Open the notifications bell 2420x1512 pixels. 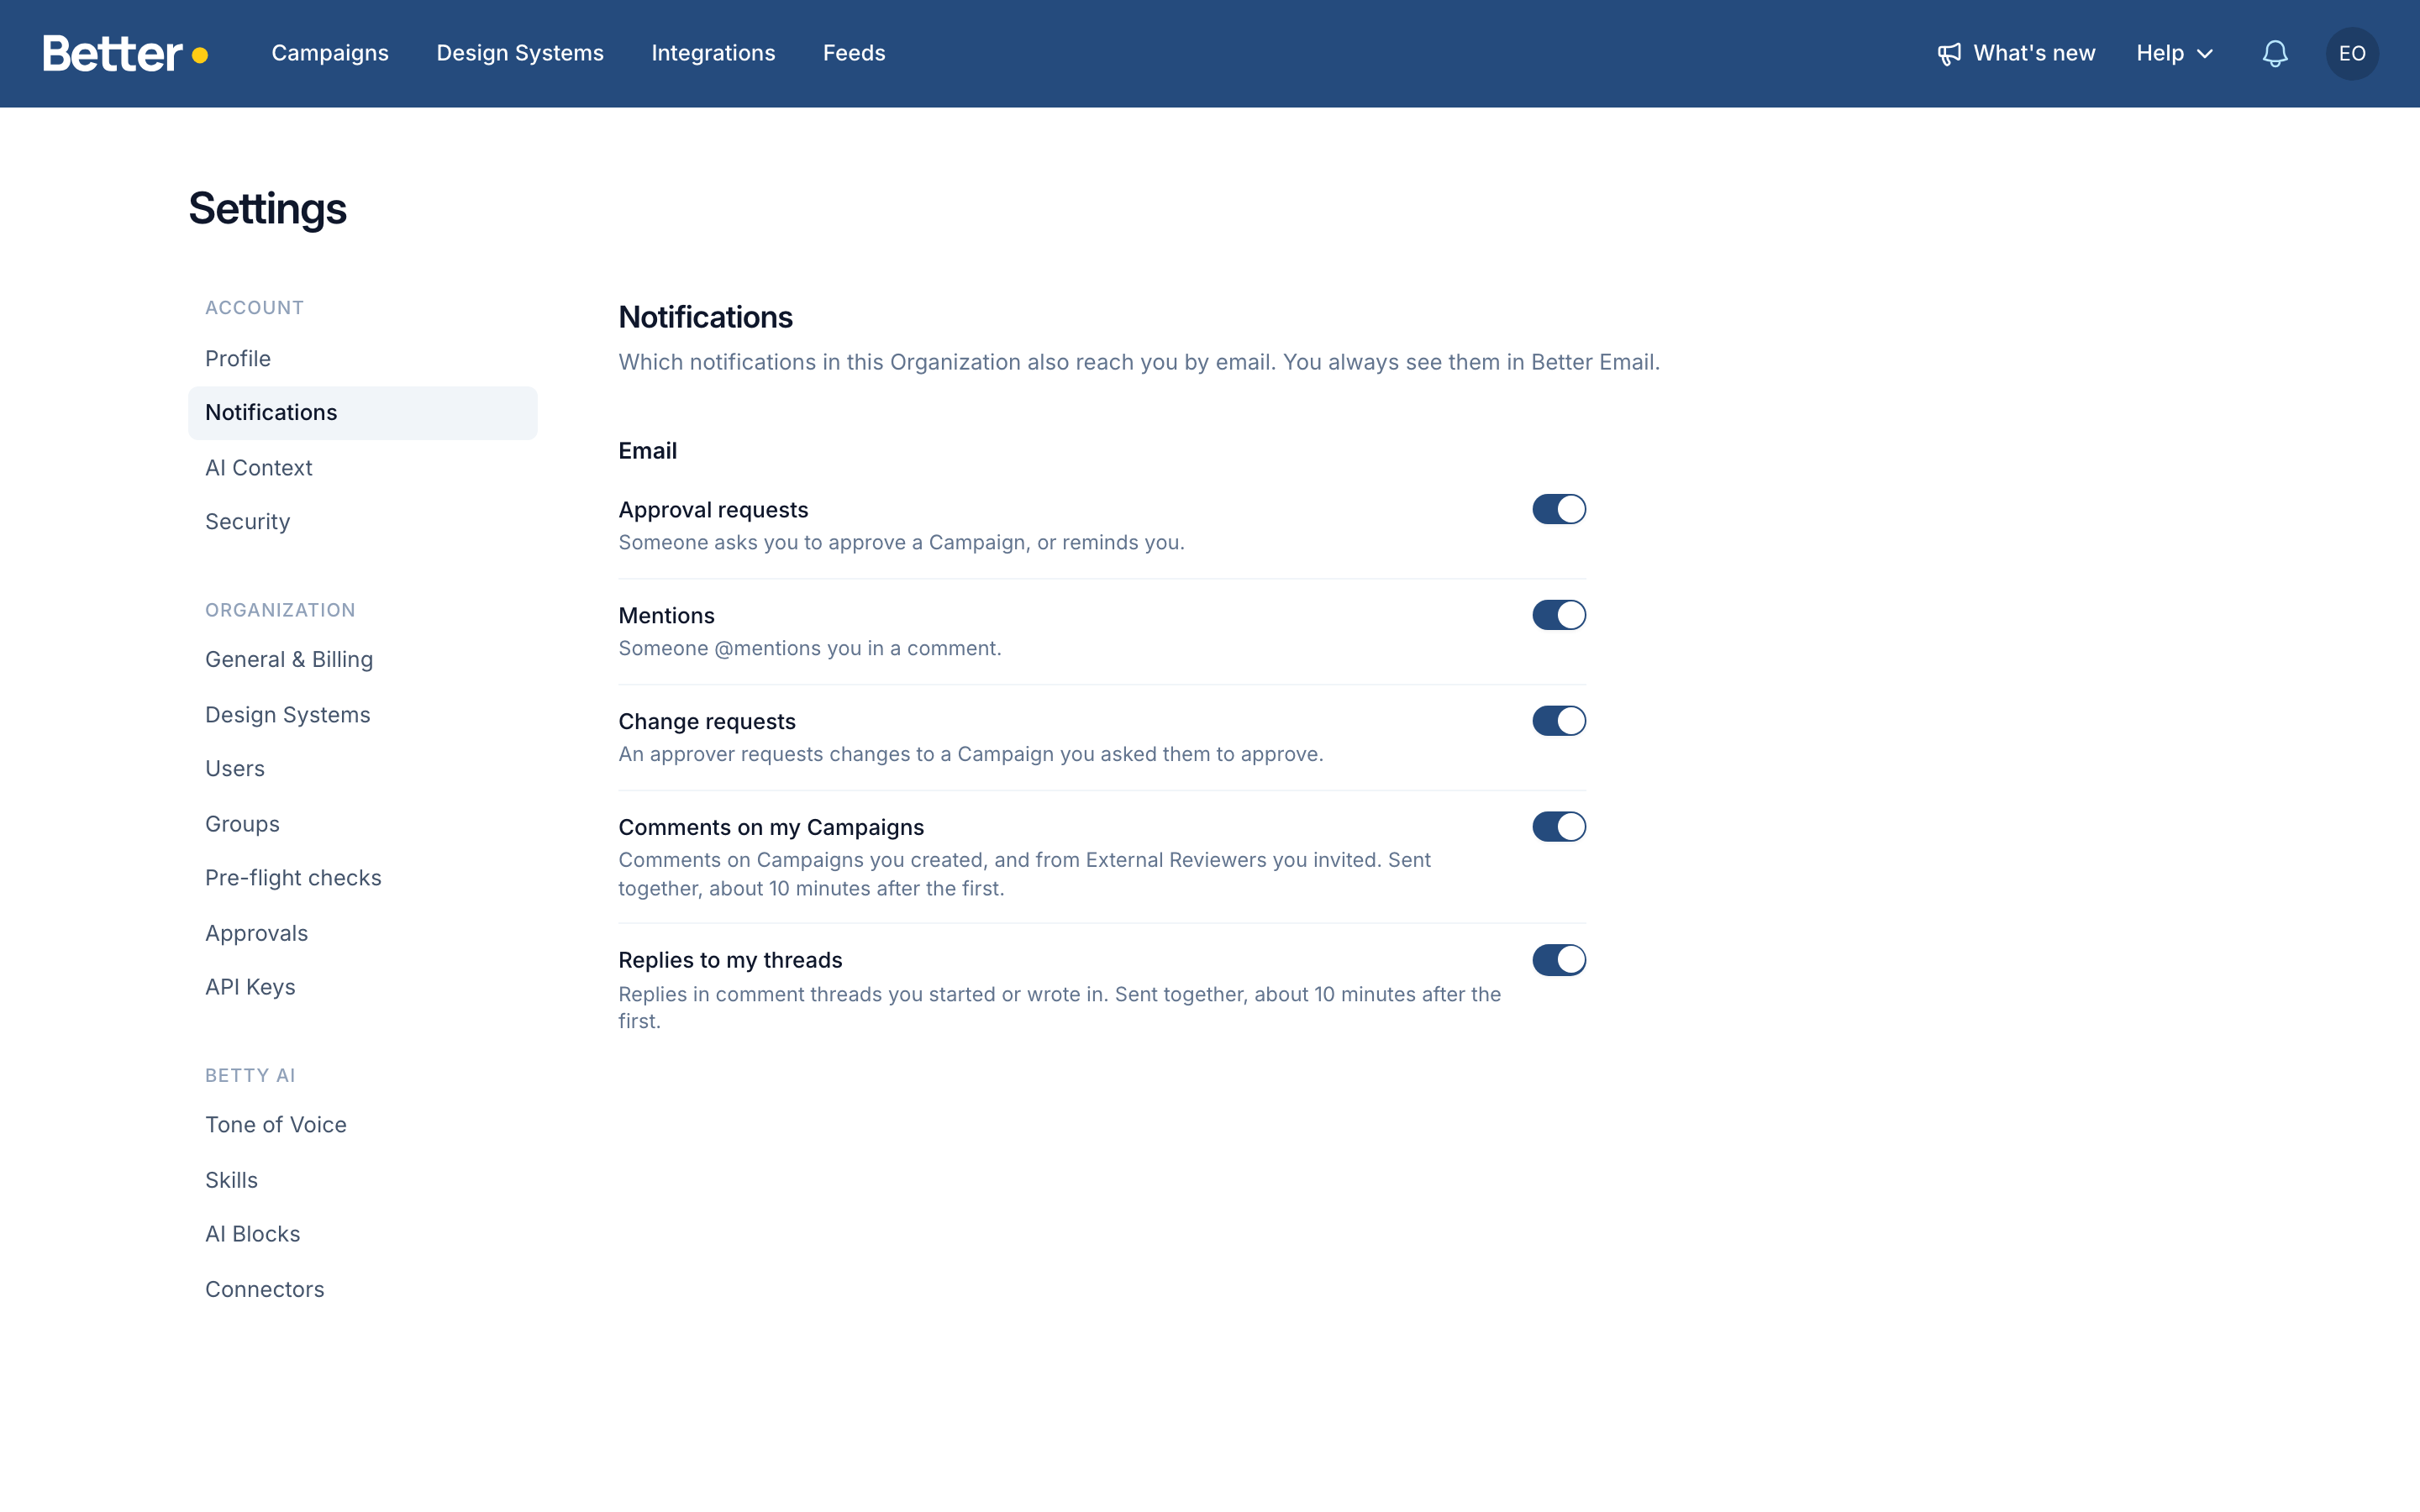click(2275, 53)
